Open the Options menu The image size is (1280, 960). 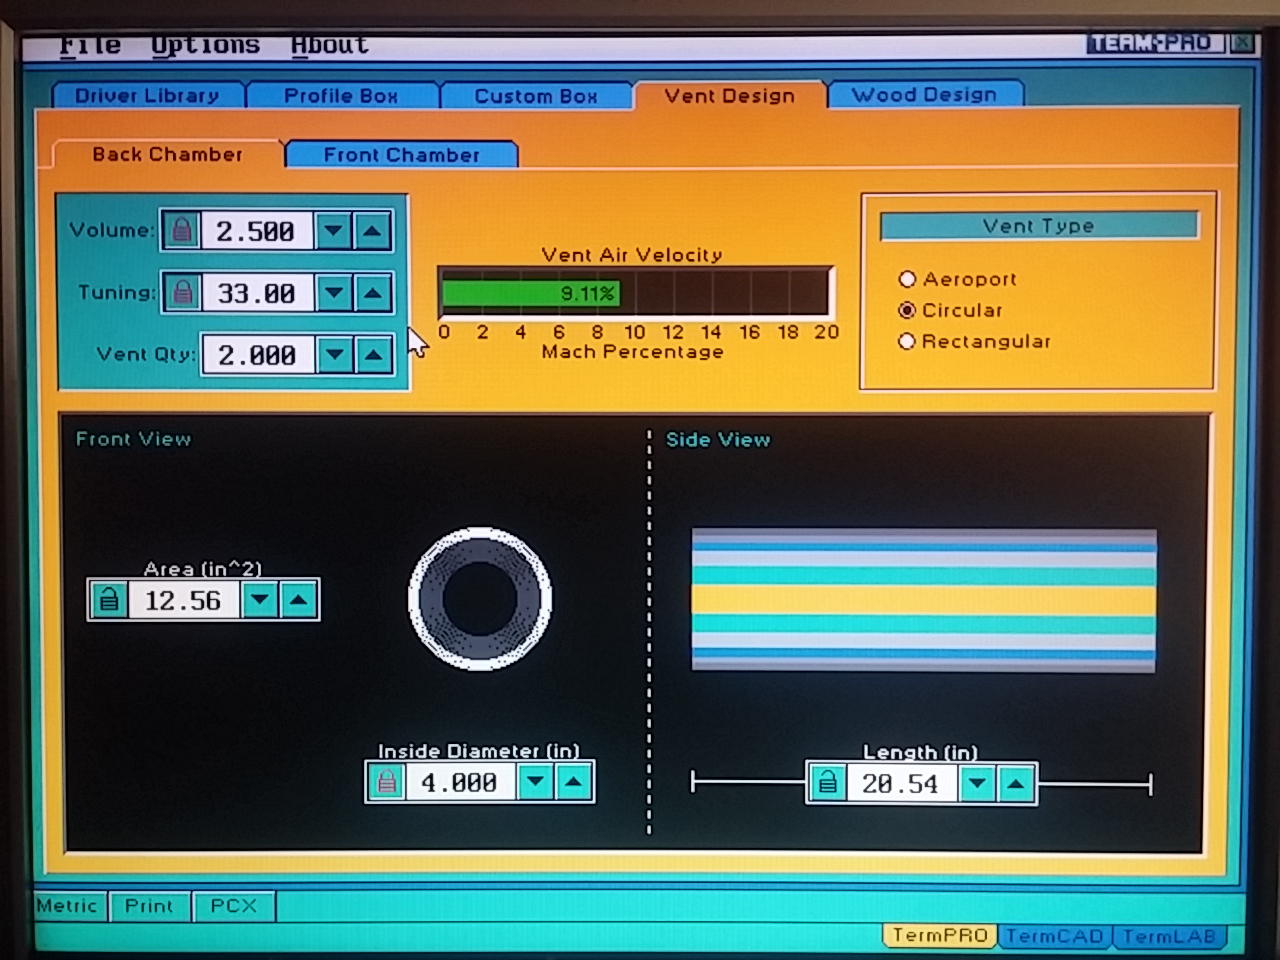205,45
